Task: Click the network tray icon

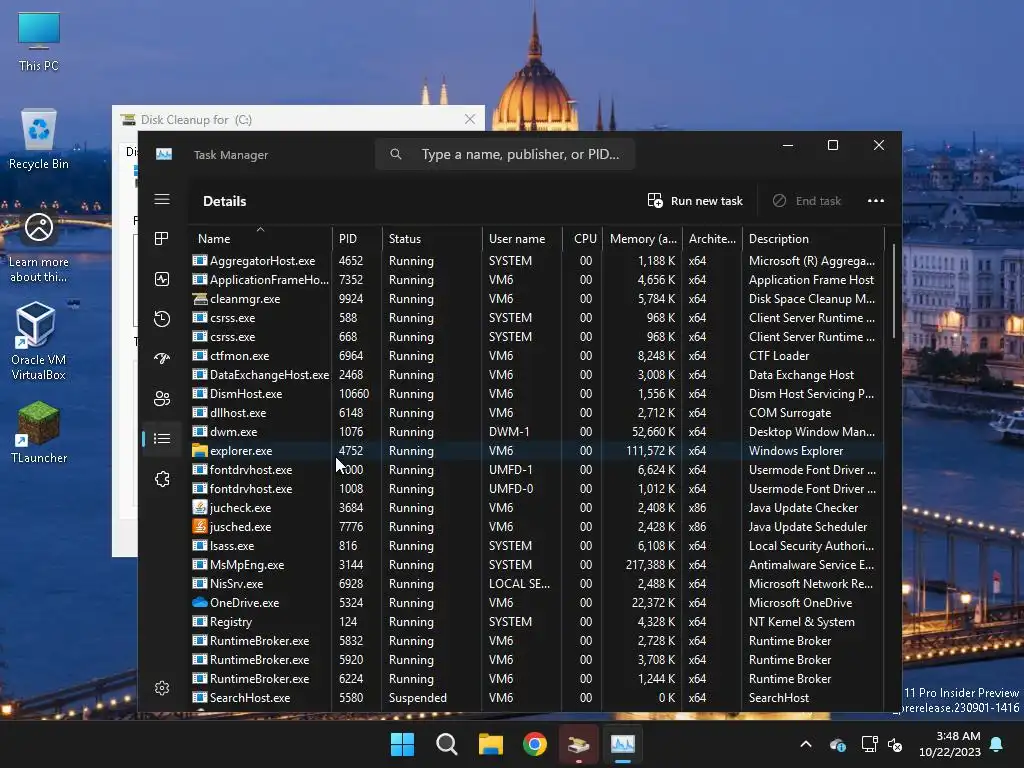Action: (x=869, y=744)
